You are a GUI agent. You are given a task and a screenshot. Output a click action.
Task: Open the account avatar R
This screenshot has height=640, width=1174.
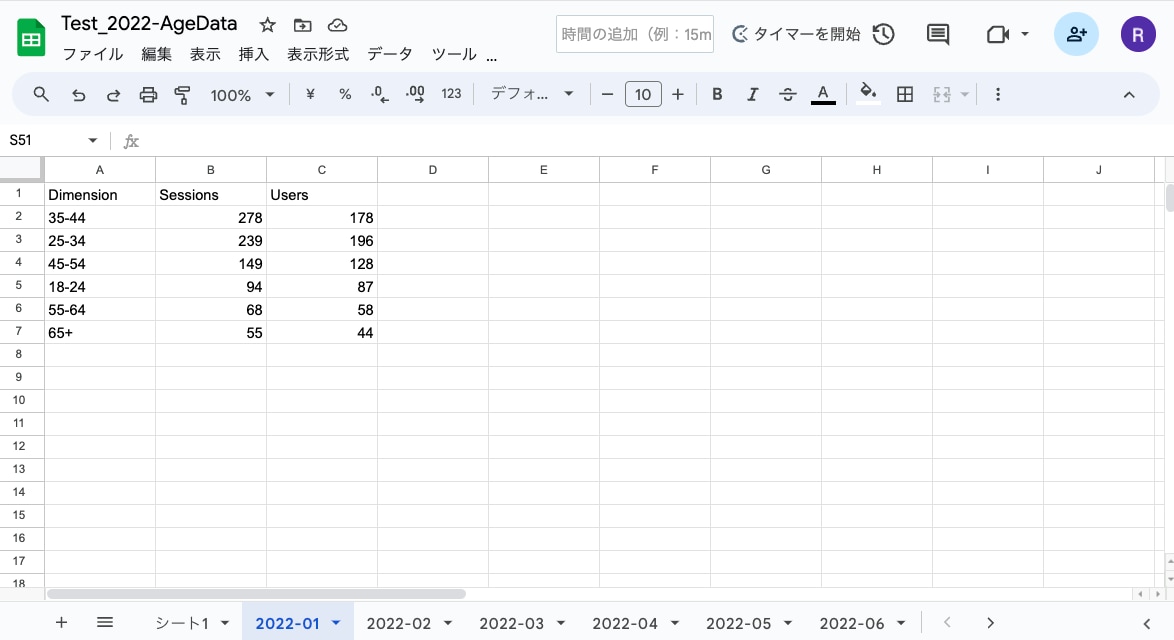click(x=1138, y=34)
